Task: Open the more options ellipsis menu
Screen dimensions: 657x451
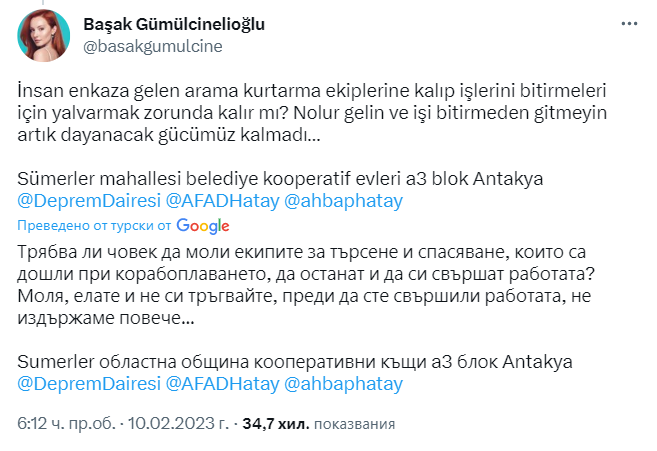Action: (x=628, y=24)
